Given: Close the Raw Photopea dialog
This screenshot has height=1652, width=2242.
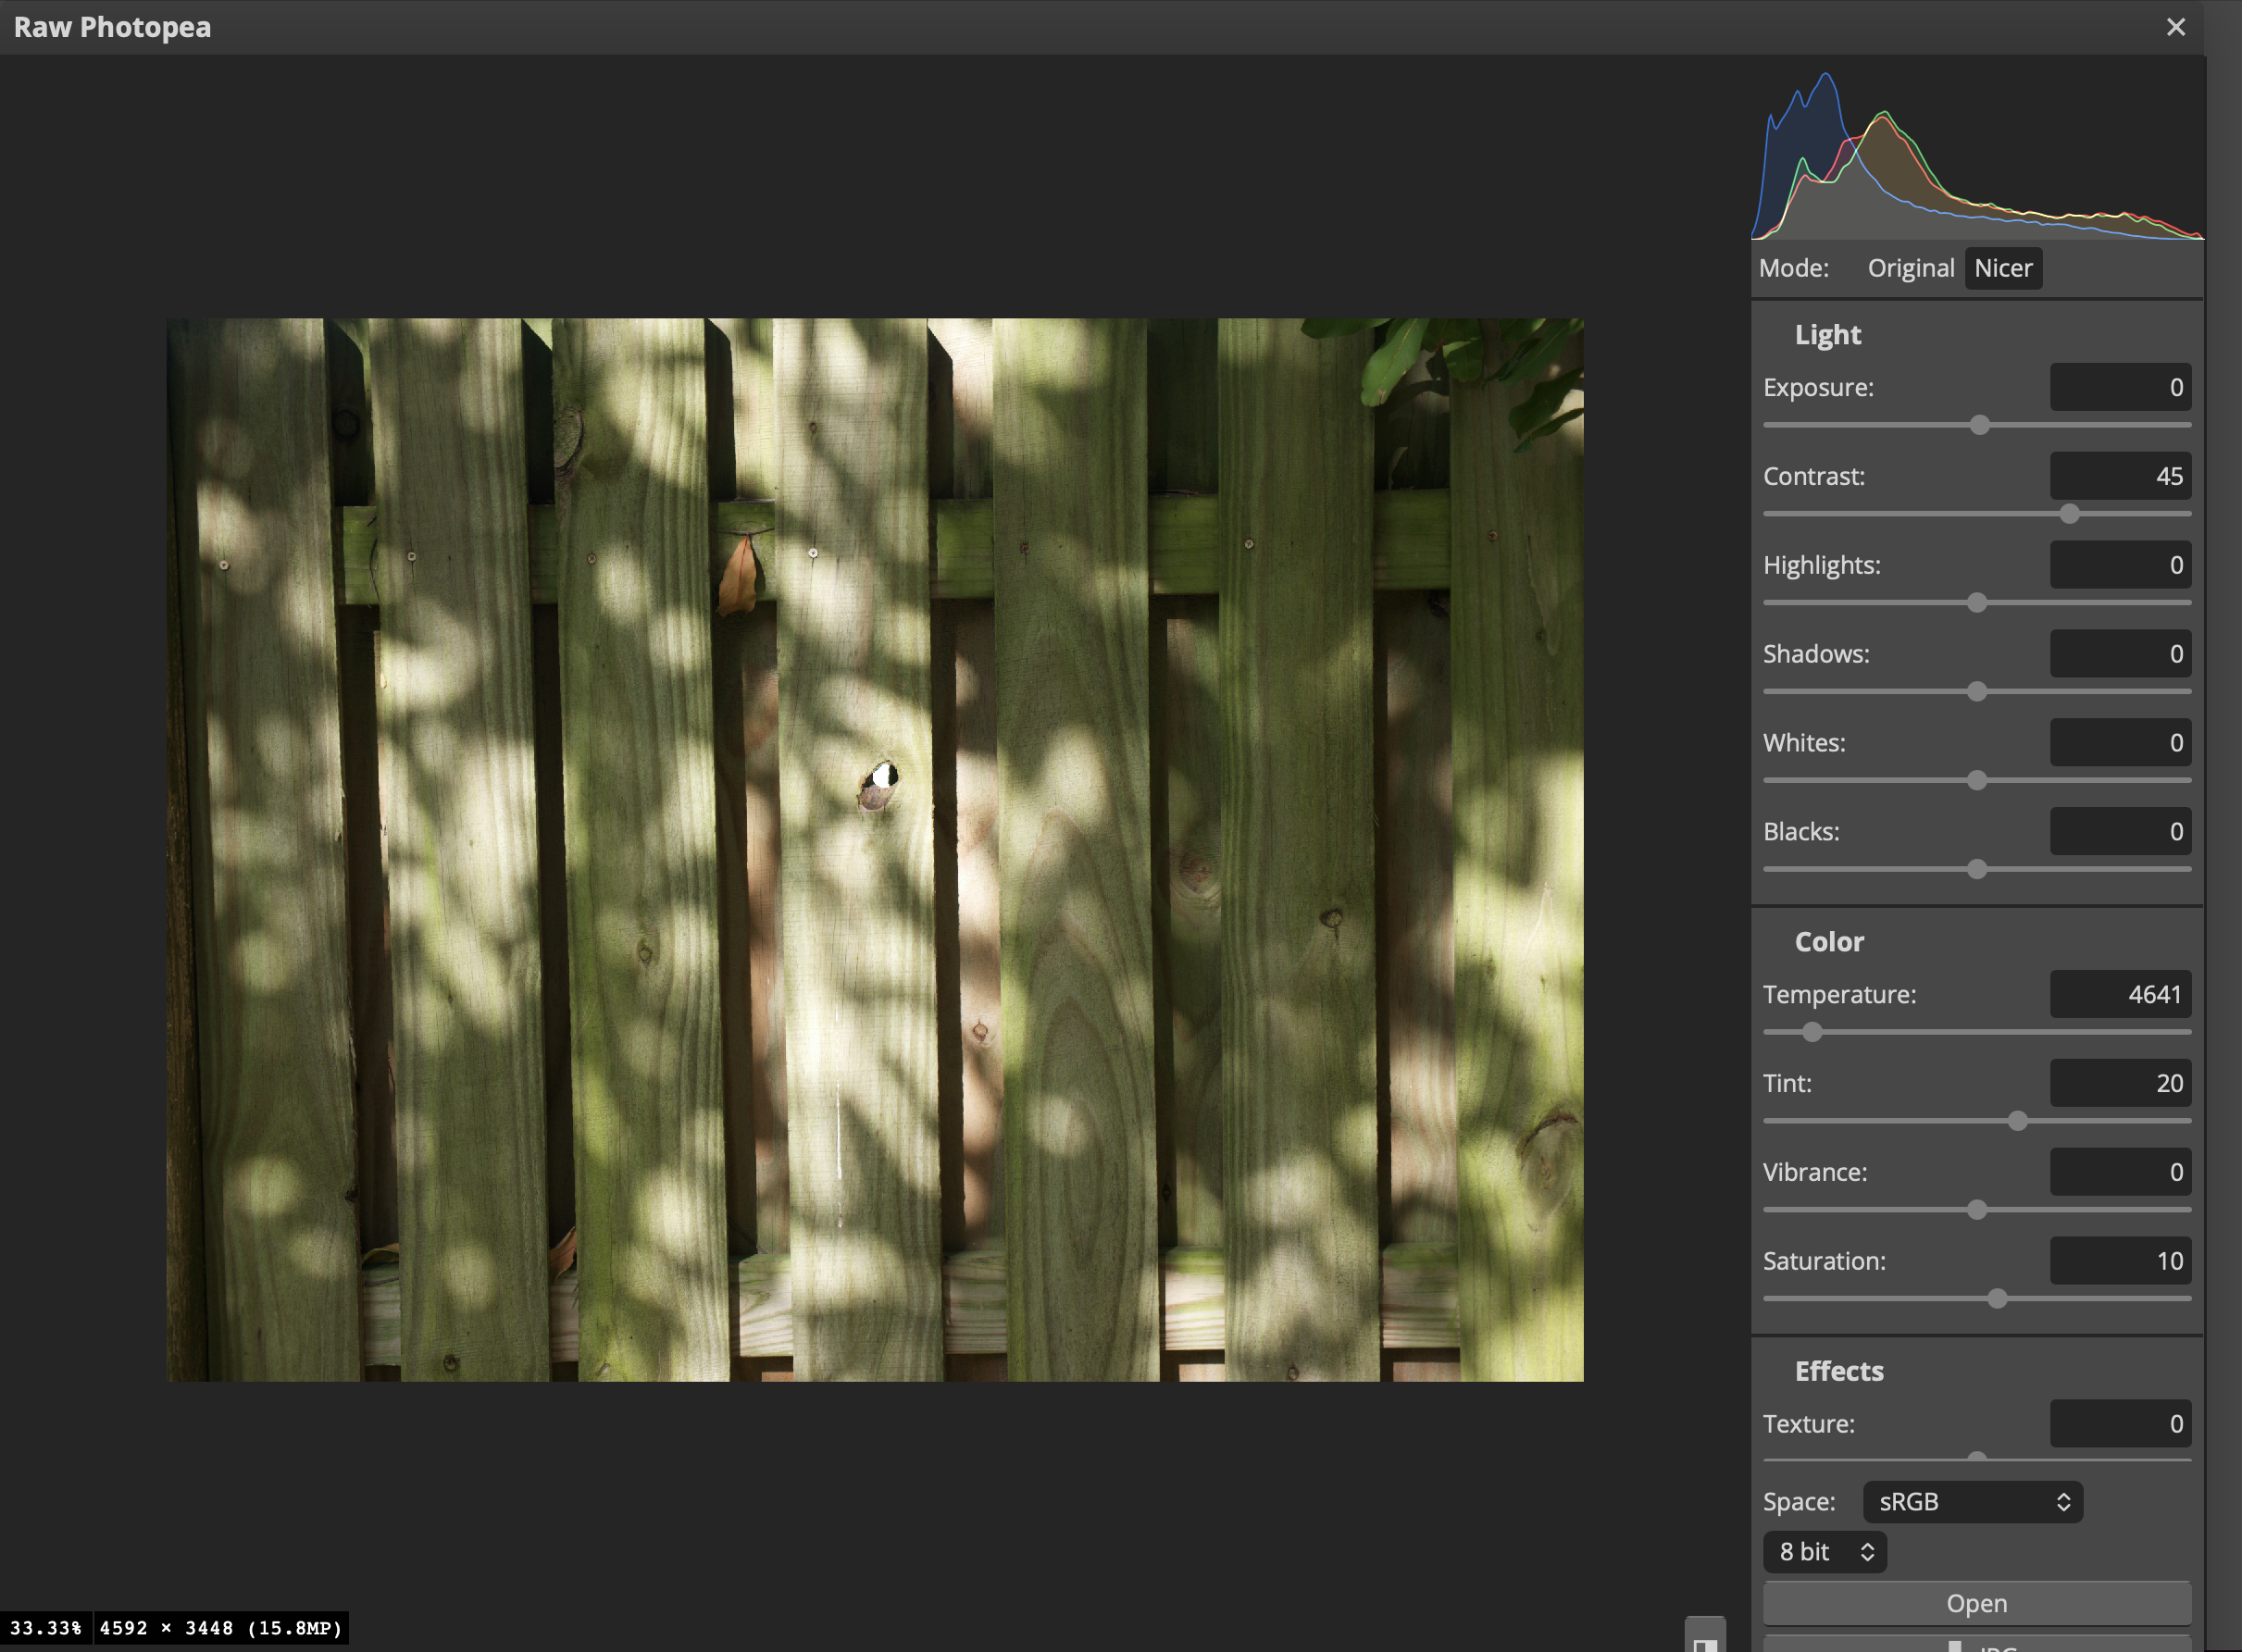Looking at the screenshot, I should (x=2175, y=27).
